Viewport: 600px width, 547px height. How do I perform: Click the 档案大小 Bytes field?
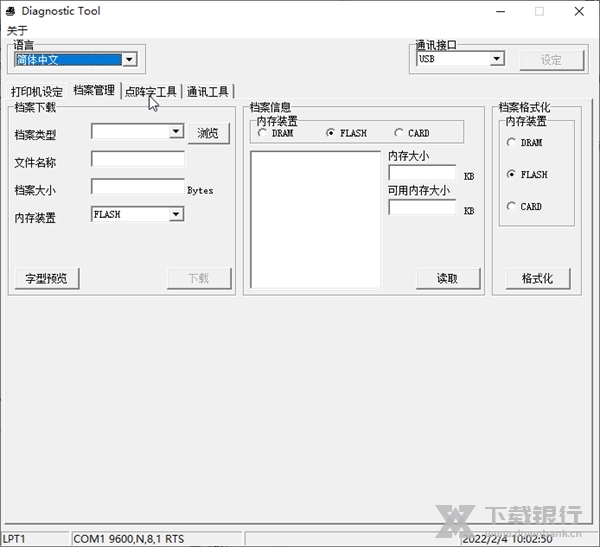[138, 186]
